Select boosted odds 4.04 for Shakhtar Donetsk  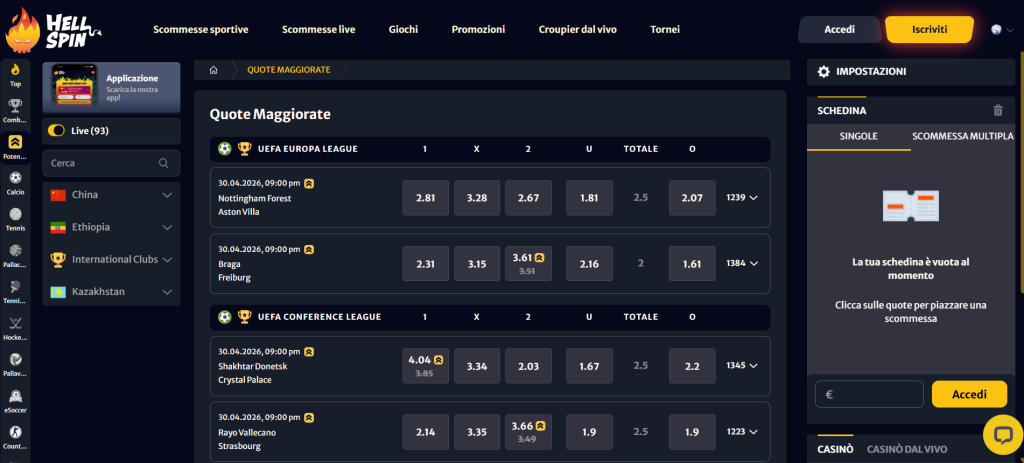tap(426, 366)
